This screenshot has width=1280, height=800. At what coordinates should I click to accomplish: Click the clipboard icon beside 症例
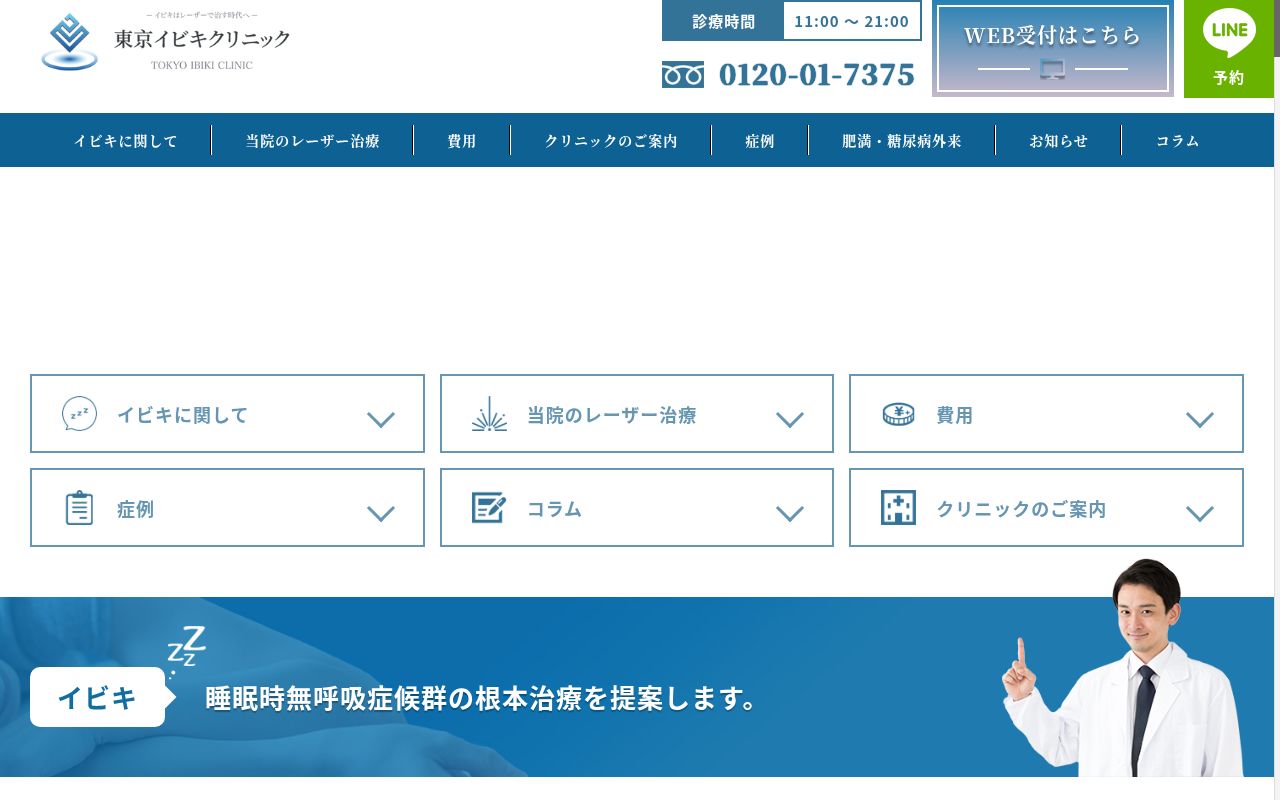tap(79, 508)
